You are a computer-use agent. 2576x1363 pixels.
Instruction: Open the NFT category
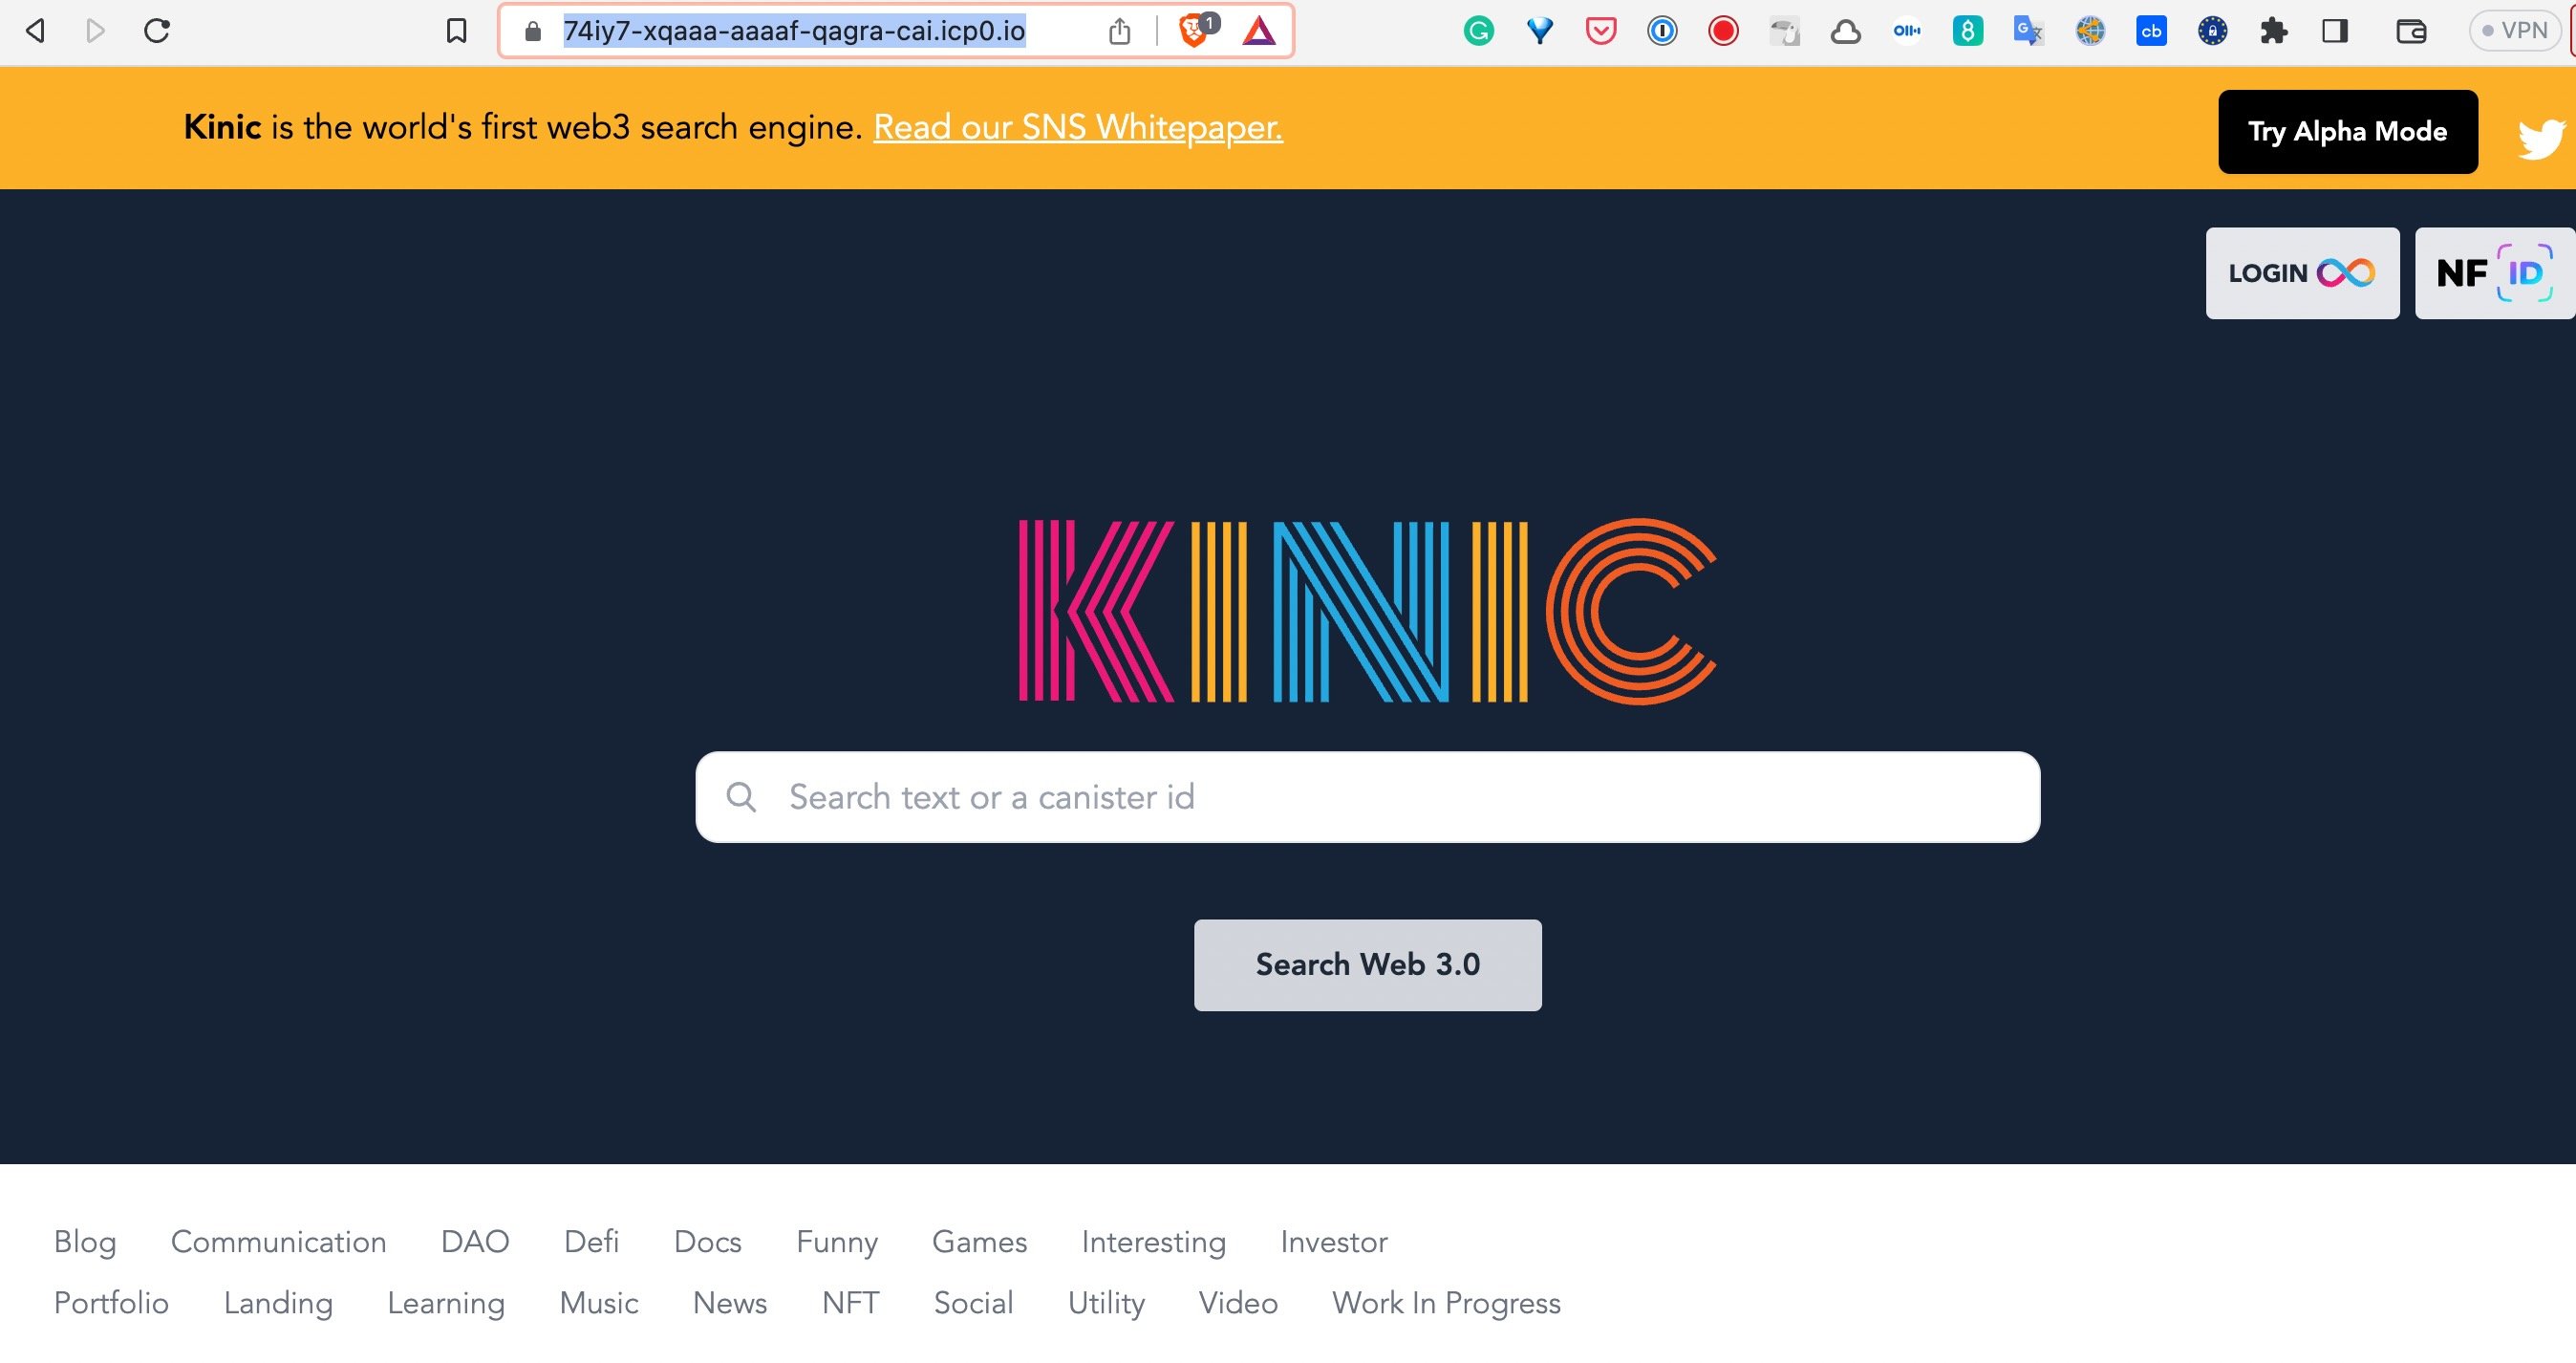pyautogui.click(x=850, y=1303)
